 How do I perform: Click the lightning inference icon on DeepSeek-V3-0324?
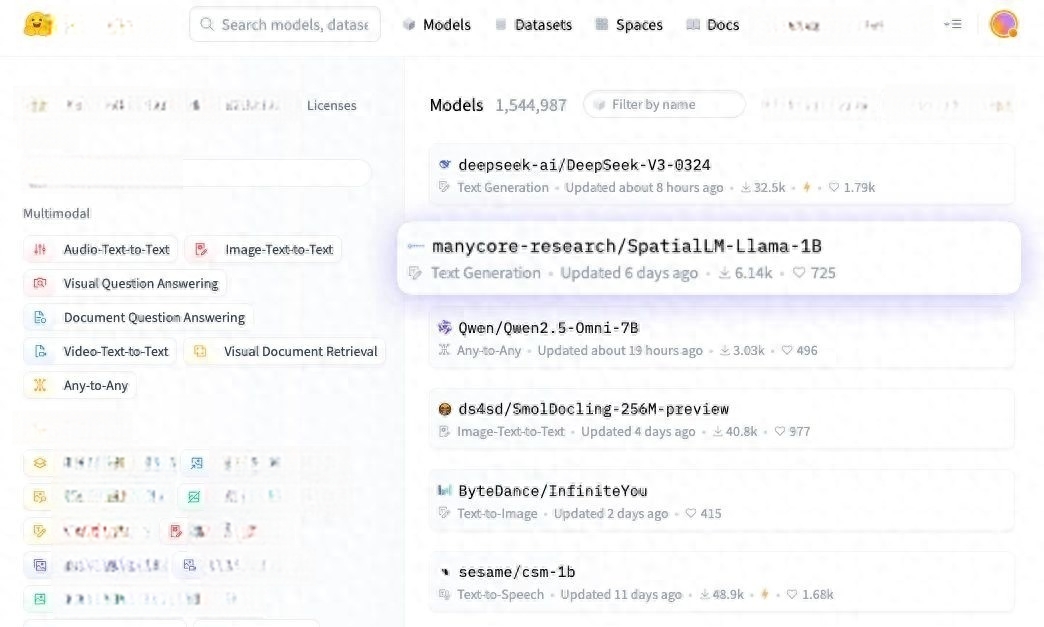click(806, 188)
